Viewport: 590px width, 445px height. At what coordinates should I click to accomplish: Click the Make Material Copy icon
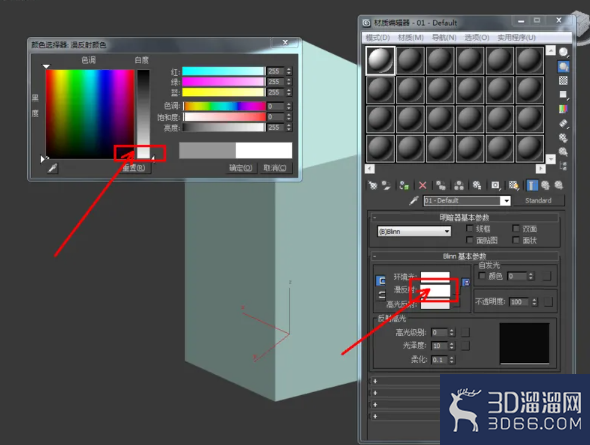441,185
